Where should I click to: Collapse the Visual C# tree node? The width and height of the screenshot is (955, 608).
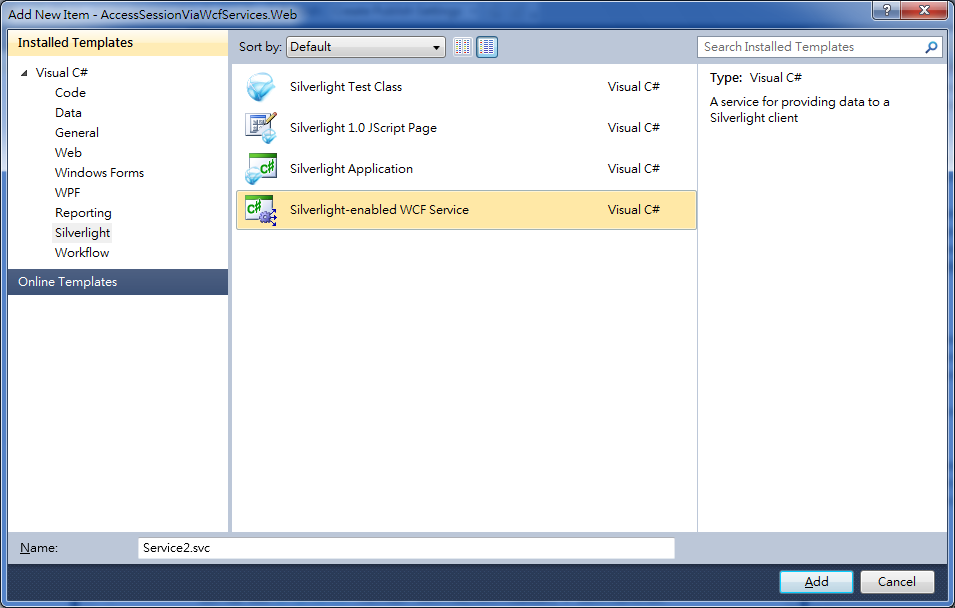click(24, 73)
